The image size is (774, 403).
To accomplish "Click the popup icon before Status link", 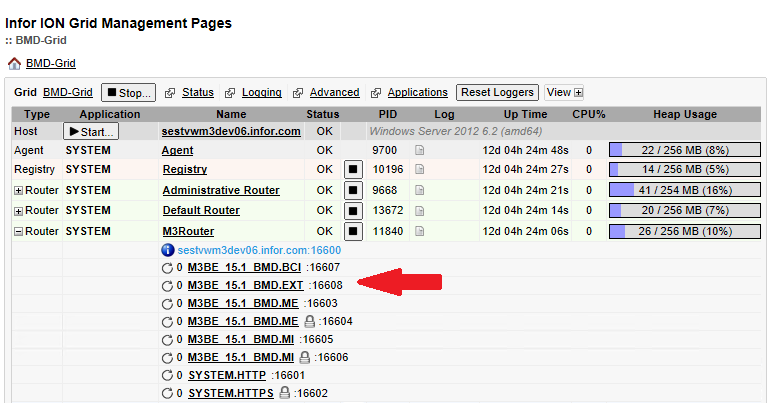I will (170, 93).
